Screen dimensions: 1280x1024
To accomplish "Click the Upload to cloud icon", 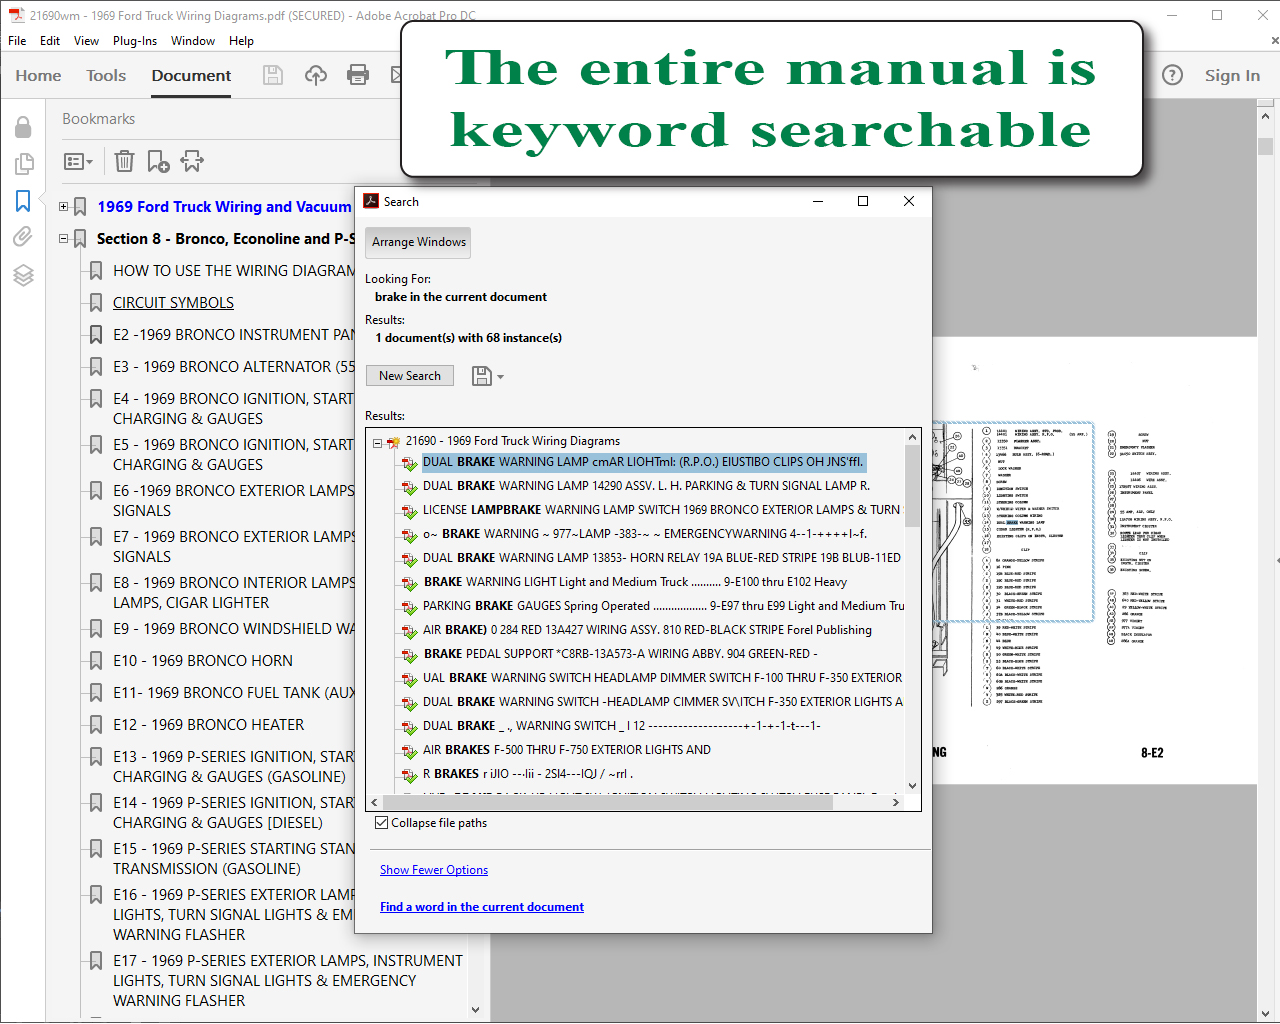I will 316,75.
